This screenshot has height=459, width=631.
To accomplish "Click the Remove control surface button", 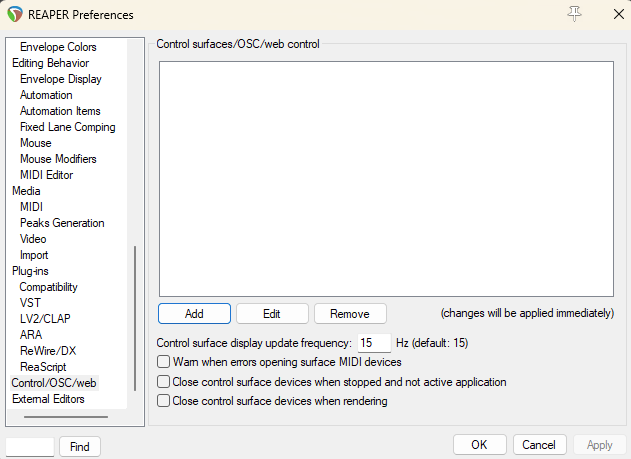I will coord(350,313).
